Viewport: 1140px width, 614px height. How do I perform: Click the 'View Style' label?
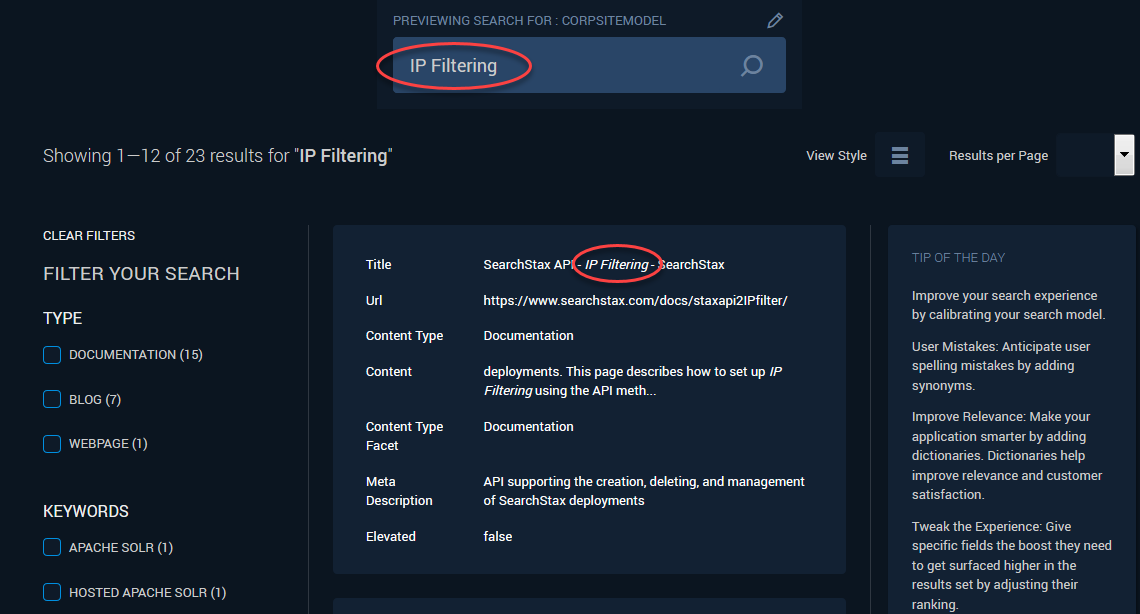pos(836,155)
